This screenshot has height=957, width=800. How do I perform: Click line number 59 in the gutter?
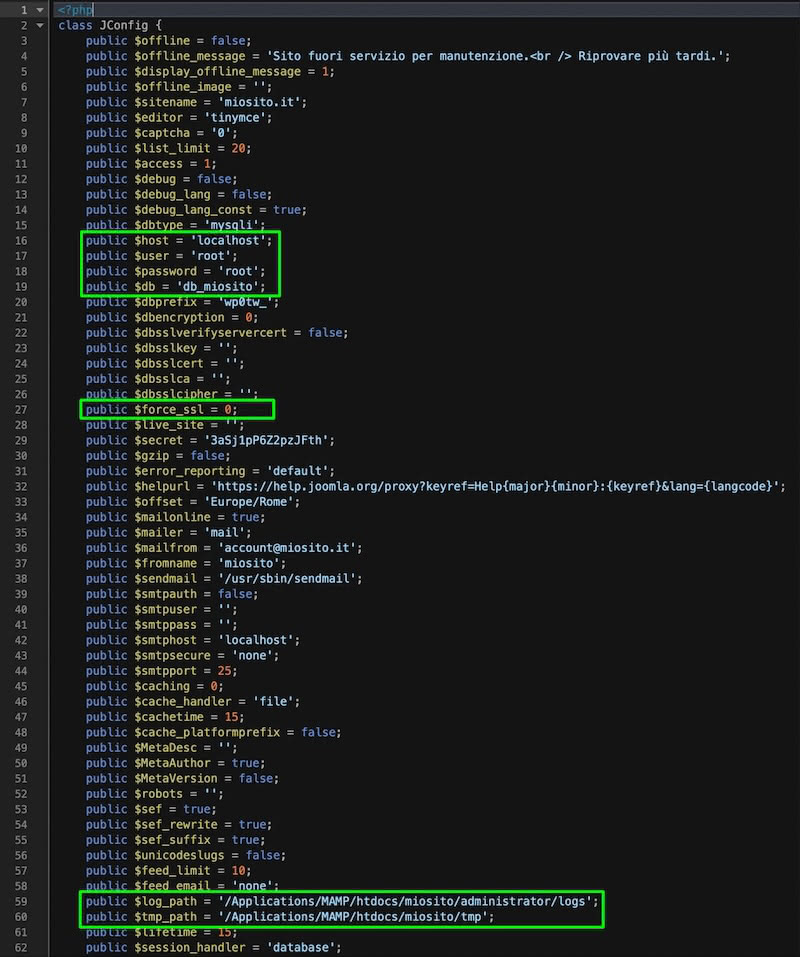21,901
